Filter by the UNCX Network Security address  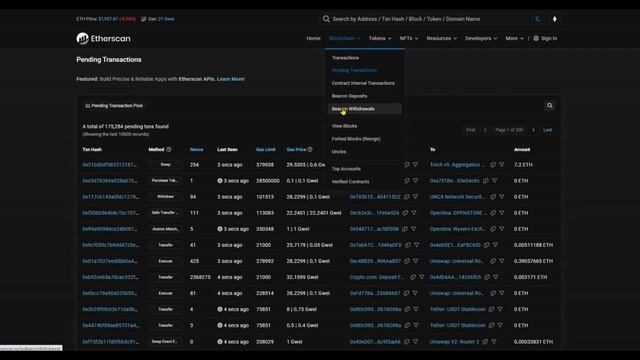click(502, 197)
